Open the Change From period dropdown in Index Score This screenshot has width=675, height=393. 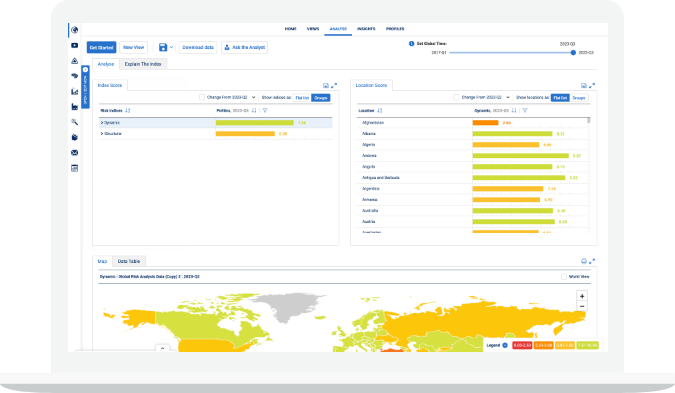(x=253, y=98)
